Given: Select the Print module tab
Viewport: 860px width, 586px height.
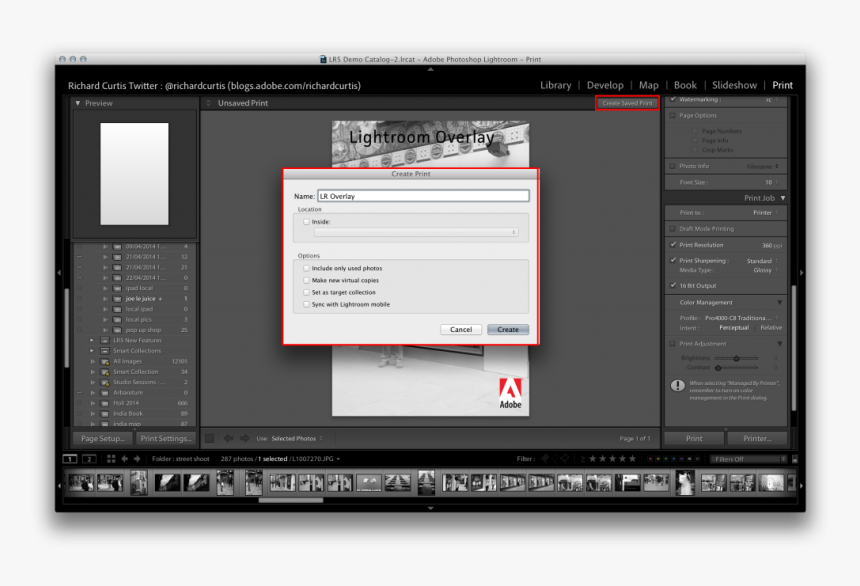Looking at the screenshot, I should 783,85.
